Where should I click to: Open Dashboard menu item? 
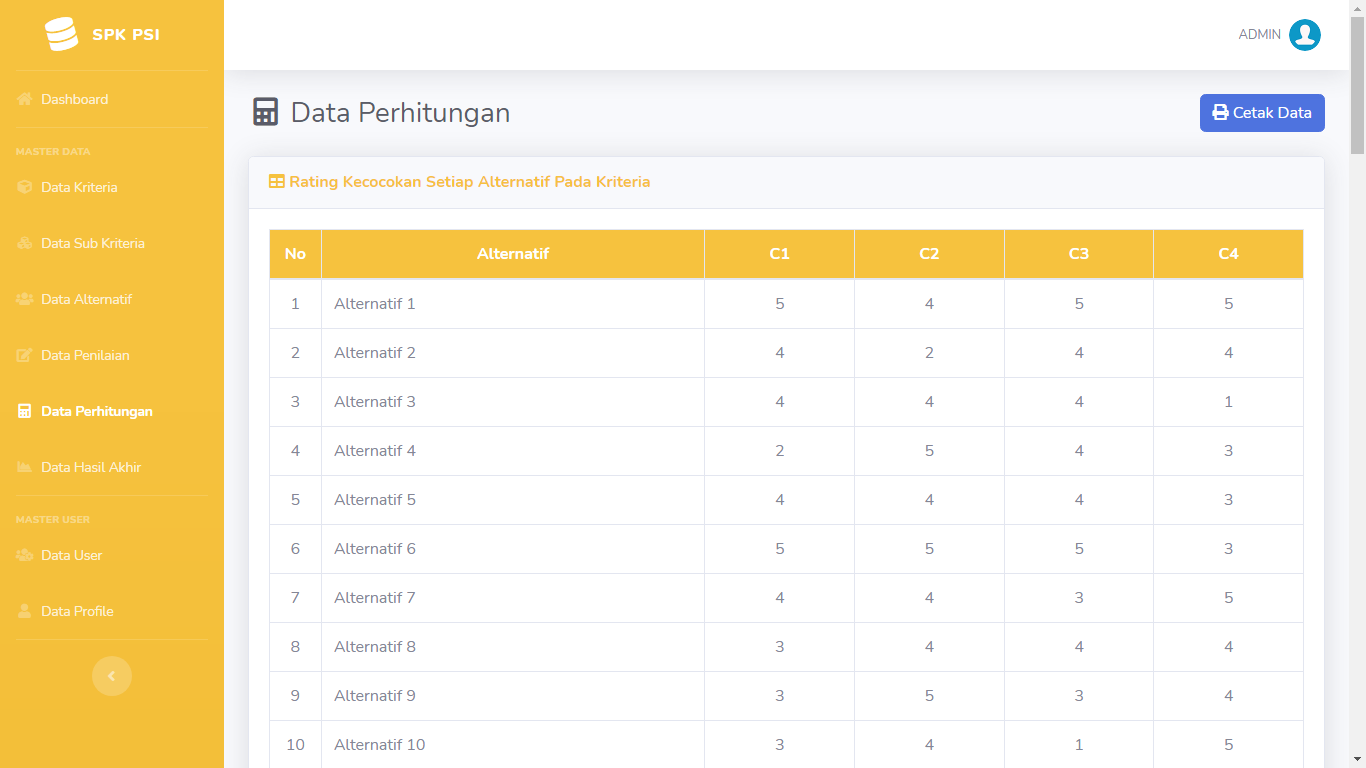tap(112, 99)
